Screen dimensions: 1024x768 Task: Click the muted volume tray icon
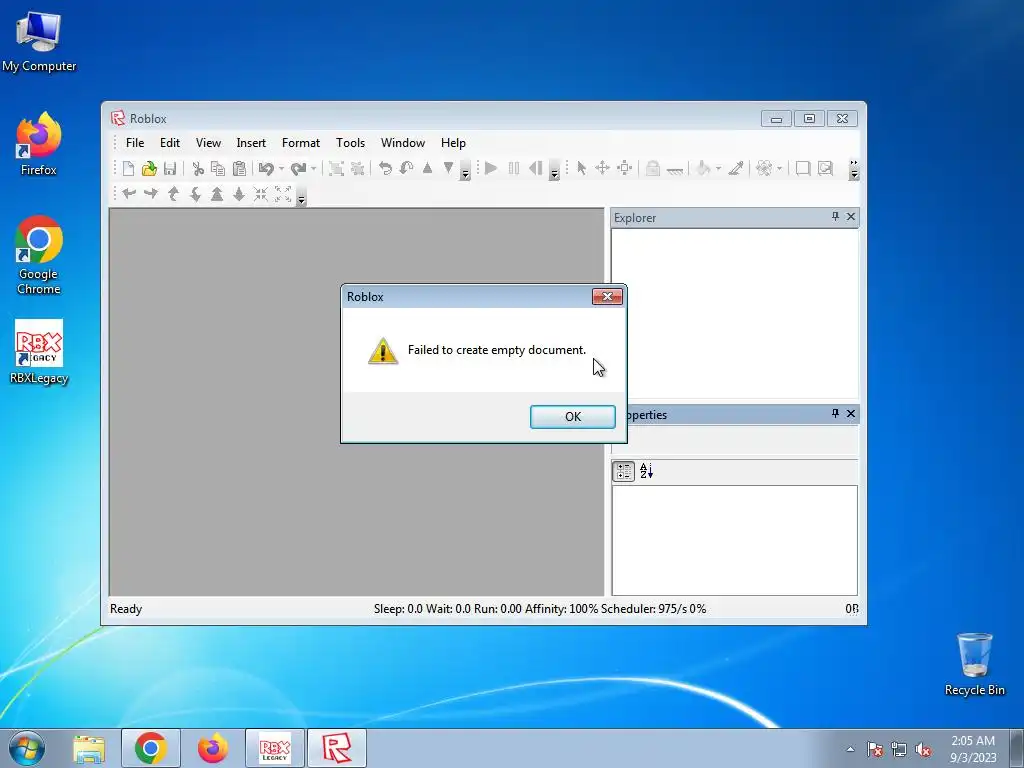point(923,749)
